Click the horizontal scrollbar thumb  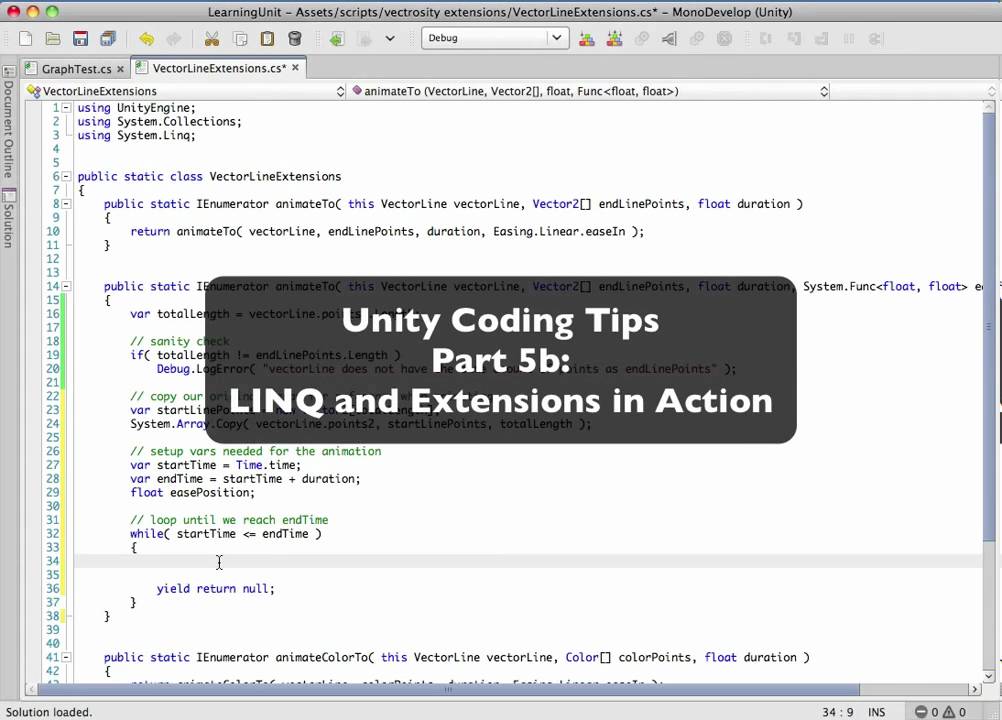(x=447, y=689)
